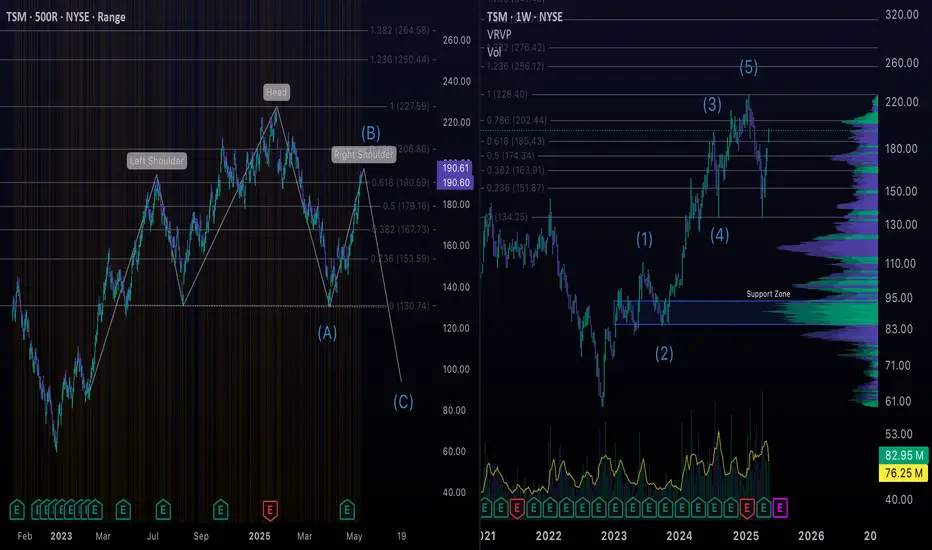Click the (5) Elliott wave label
Viewport: 932px width, 550px height.
click(x=748, y=67)
